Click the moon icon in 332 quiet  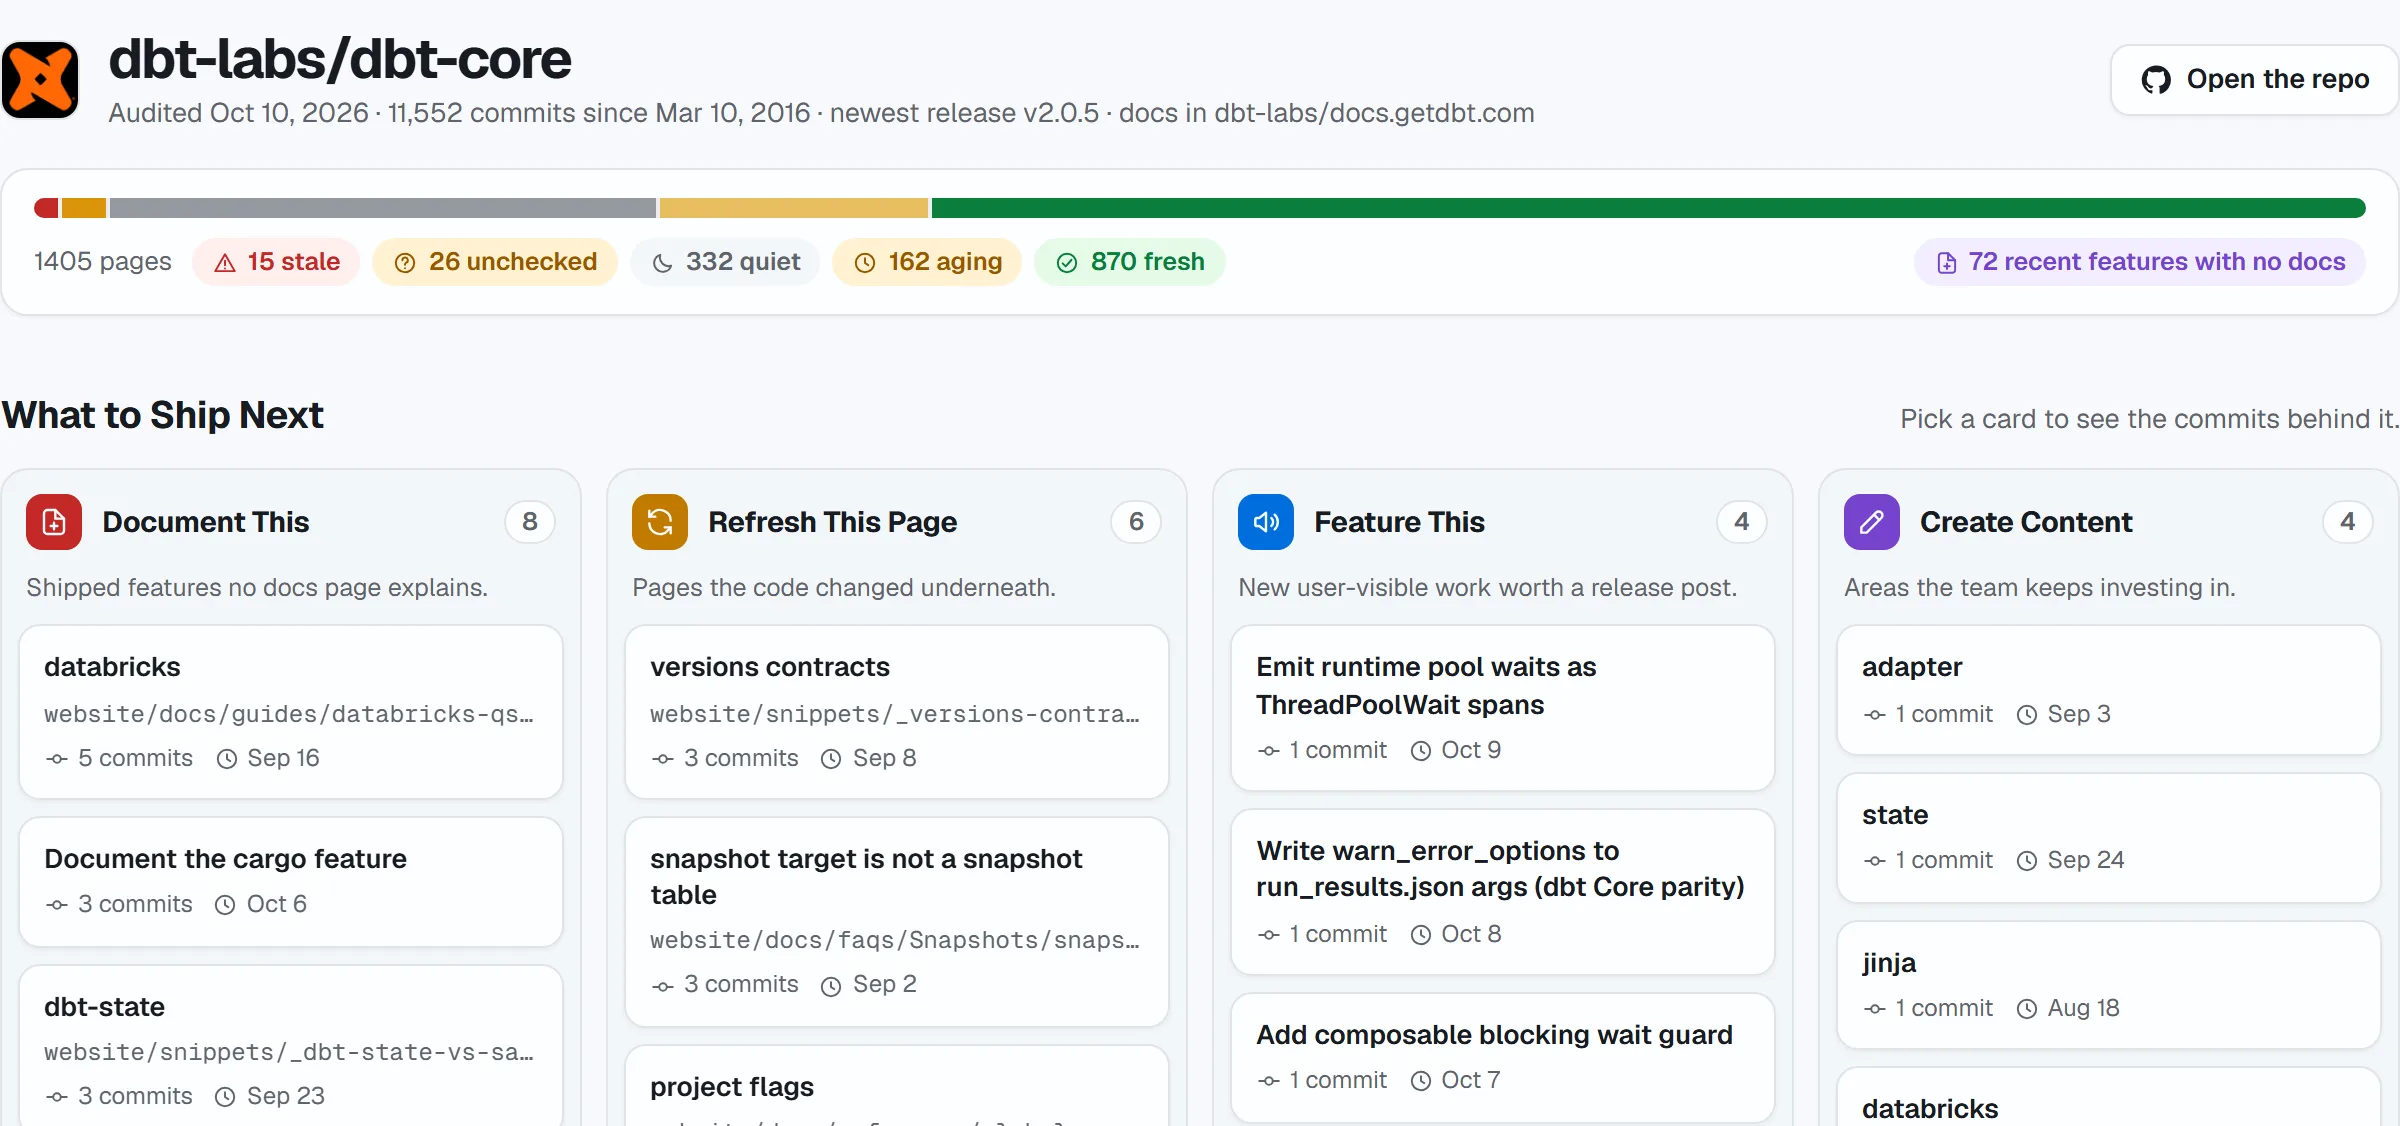pyautogui.click(x=662, y=263)
